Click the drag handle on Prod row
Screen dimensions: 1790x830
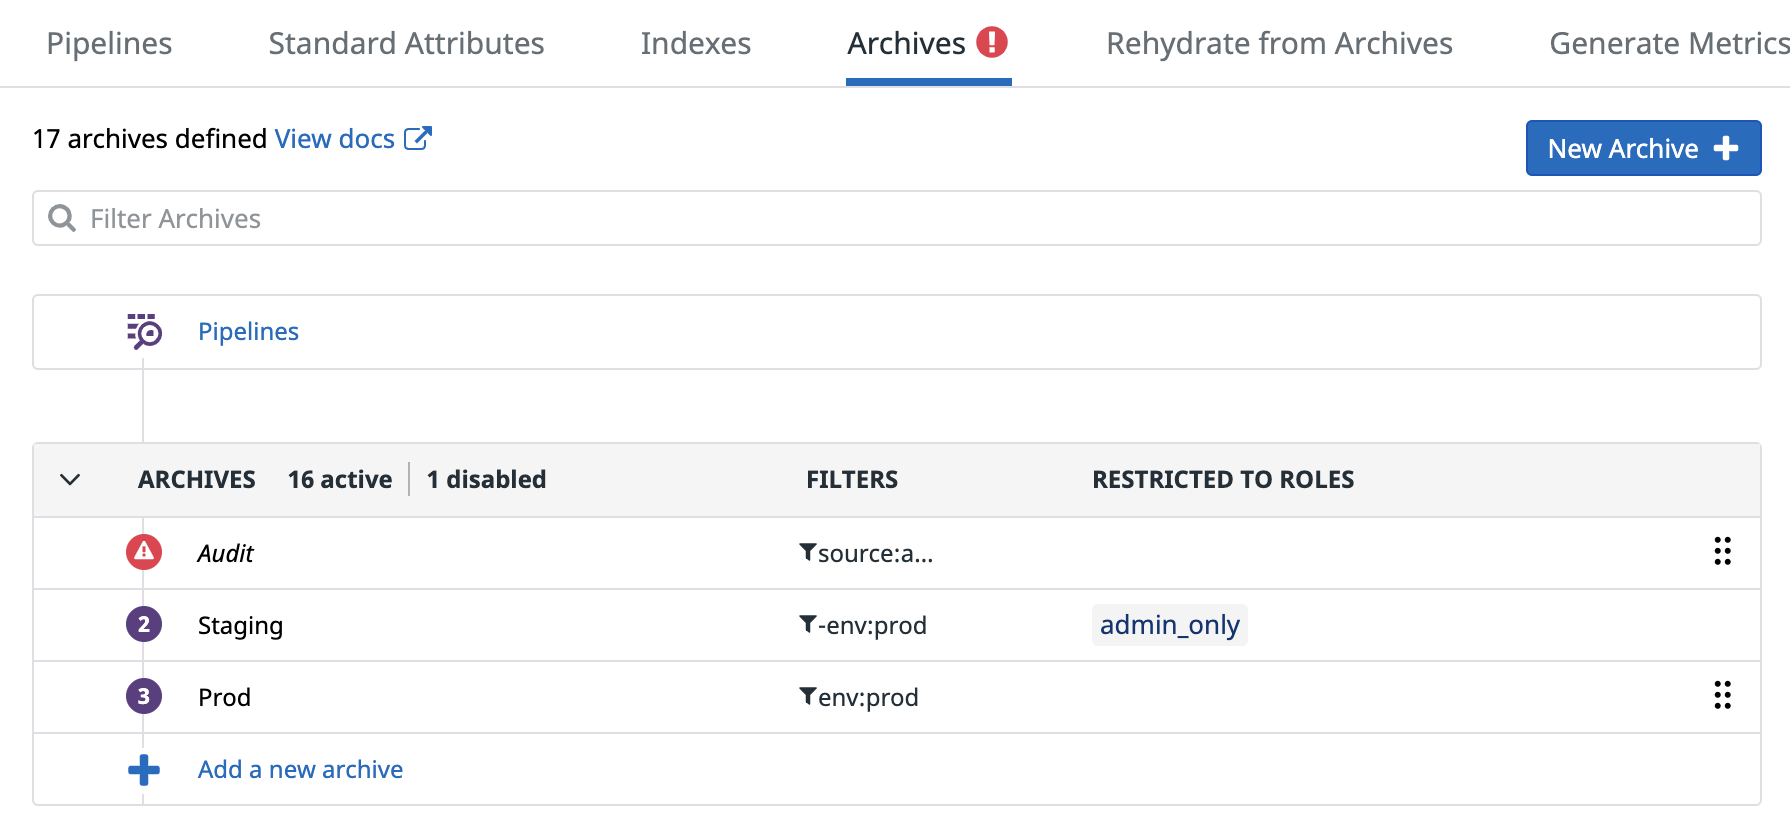[x=1722, y=695]
